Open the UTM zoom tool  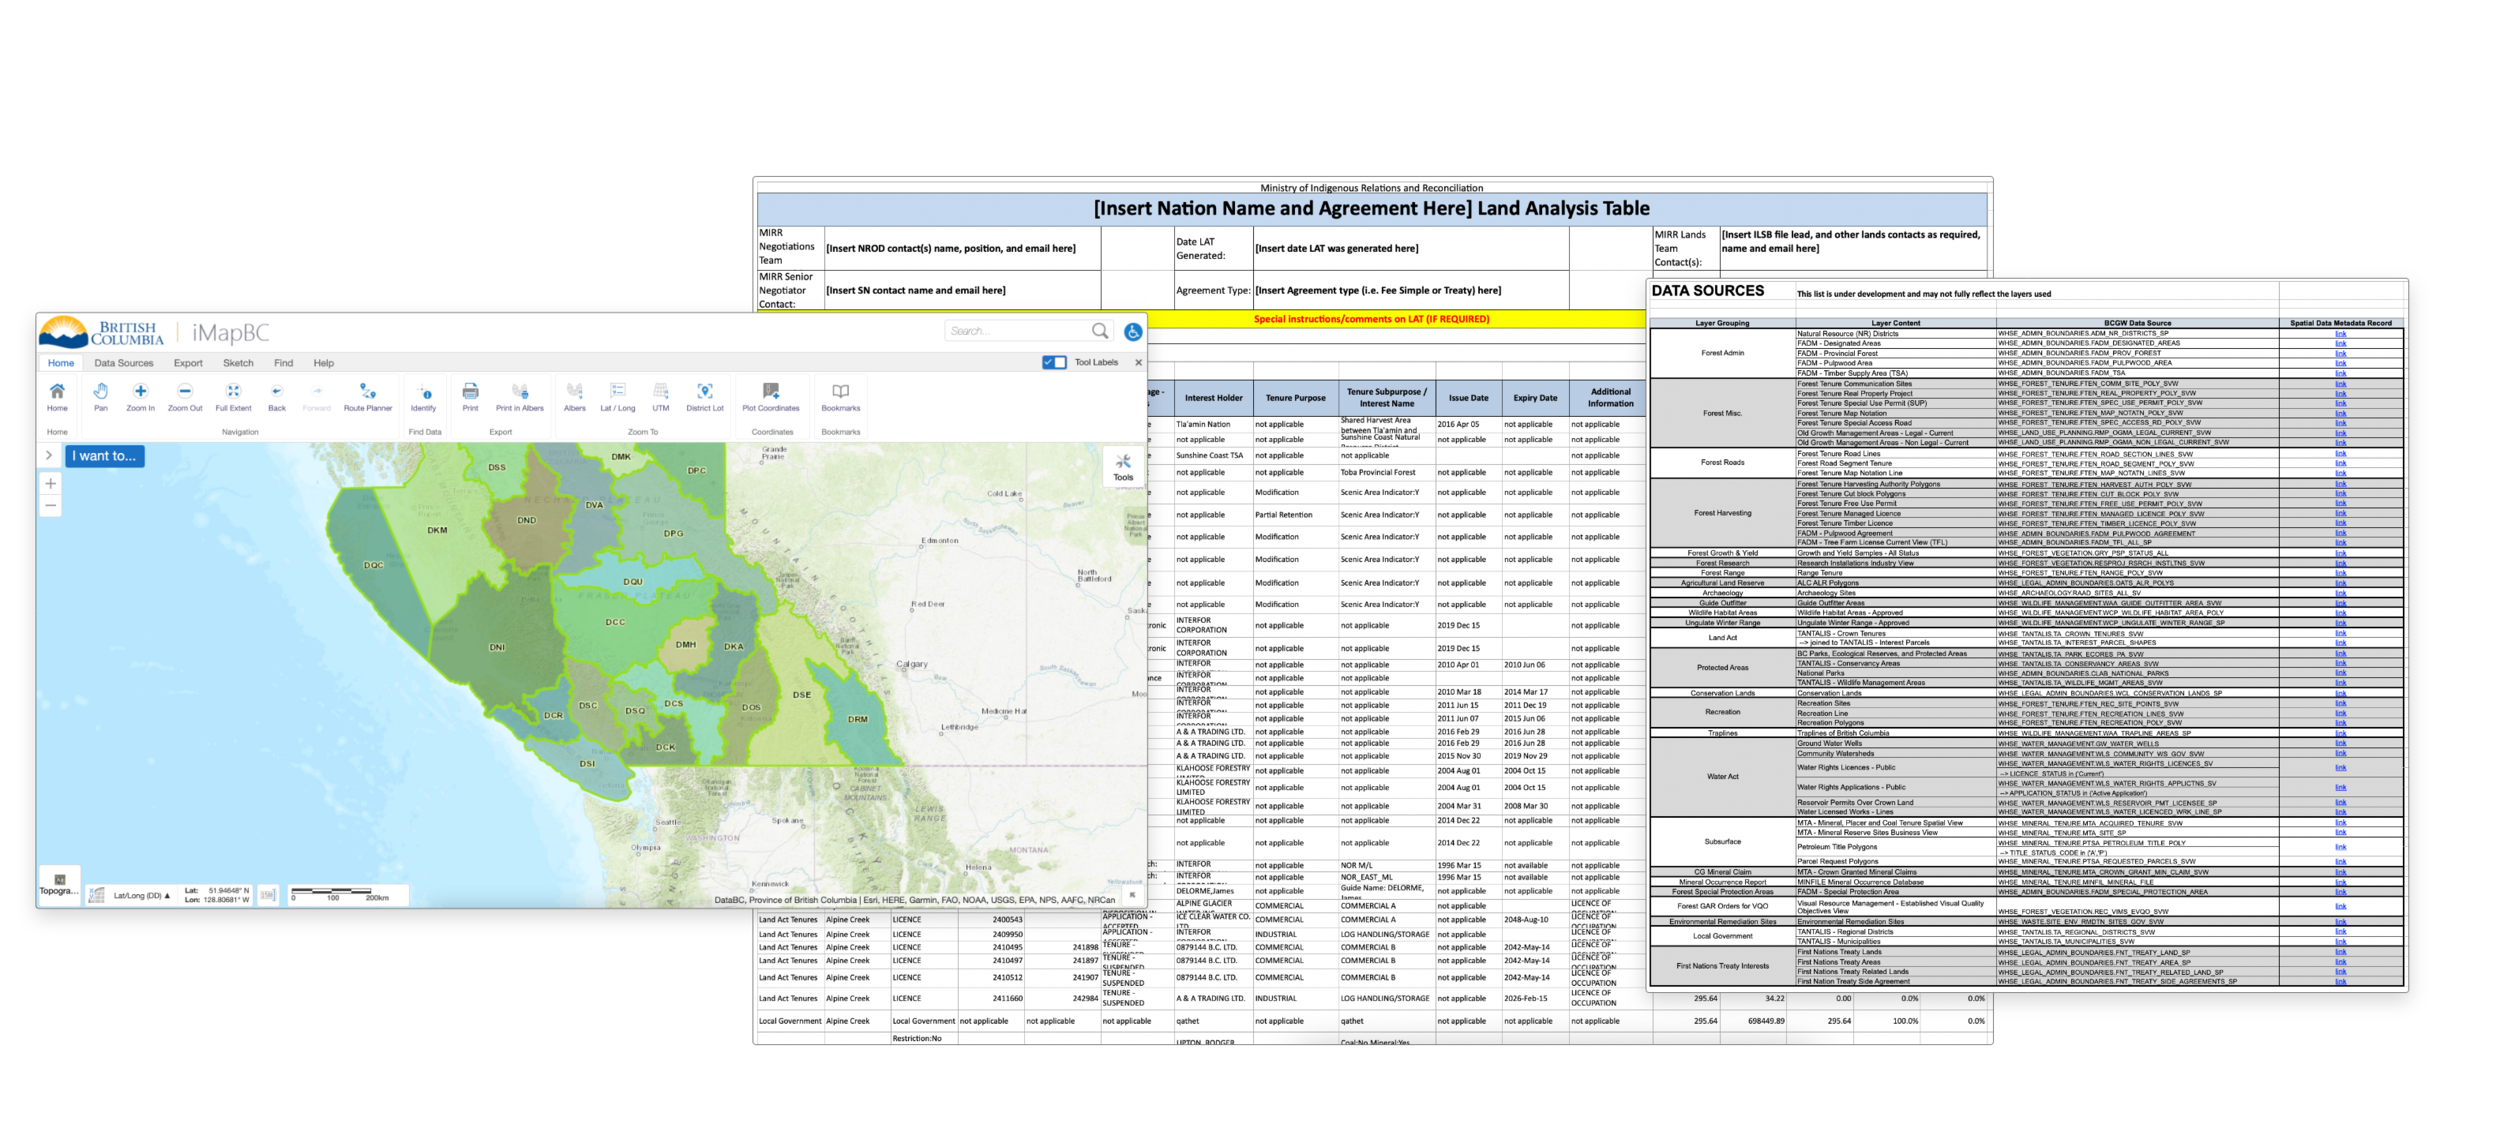click(661, 397)
